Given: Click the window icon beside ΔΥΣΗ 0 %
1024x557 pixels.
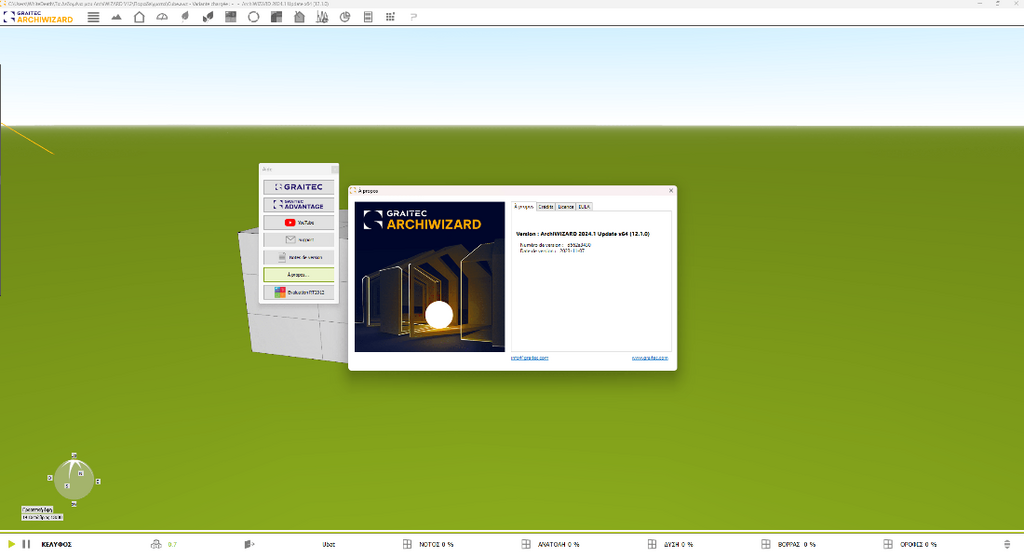Looking at the screenshot, I should [x=652, y=544].
